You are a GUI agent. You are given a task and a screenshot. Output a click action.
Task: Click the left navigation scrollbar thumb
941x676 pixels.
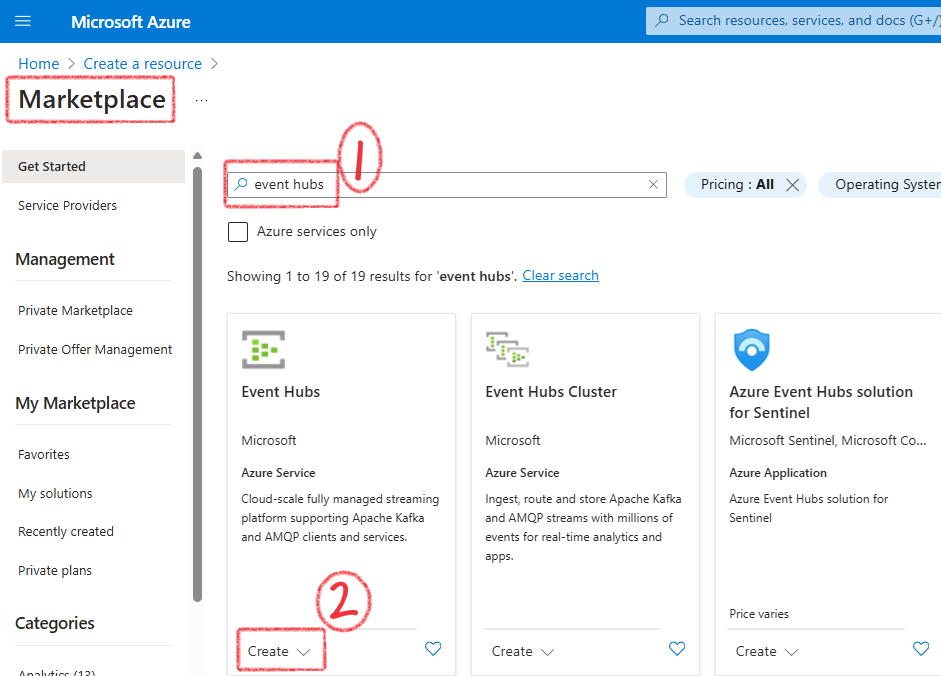(197, 384)
